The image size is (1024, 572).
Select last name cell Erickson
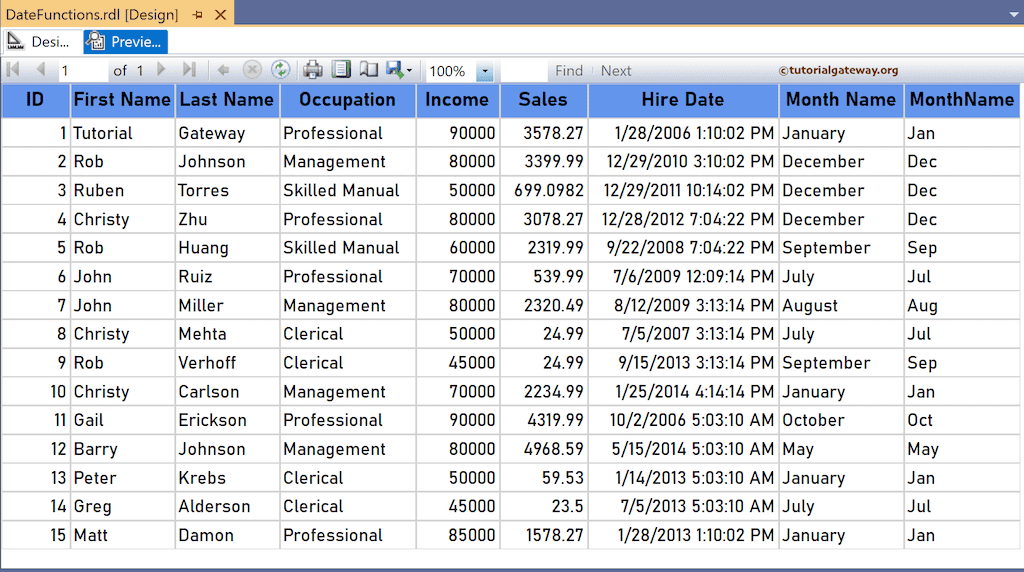[227, 421]
